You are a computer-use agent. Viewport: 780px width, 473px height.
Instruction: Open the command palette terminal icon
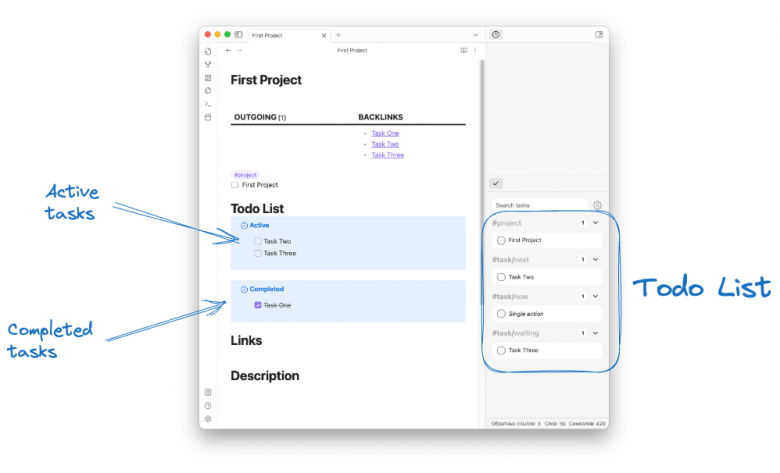[x=208, y=104]
